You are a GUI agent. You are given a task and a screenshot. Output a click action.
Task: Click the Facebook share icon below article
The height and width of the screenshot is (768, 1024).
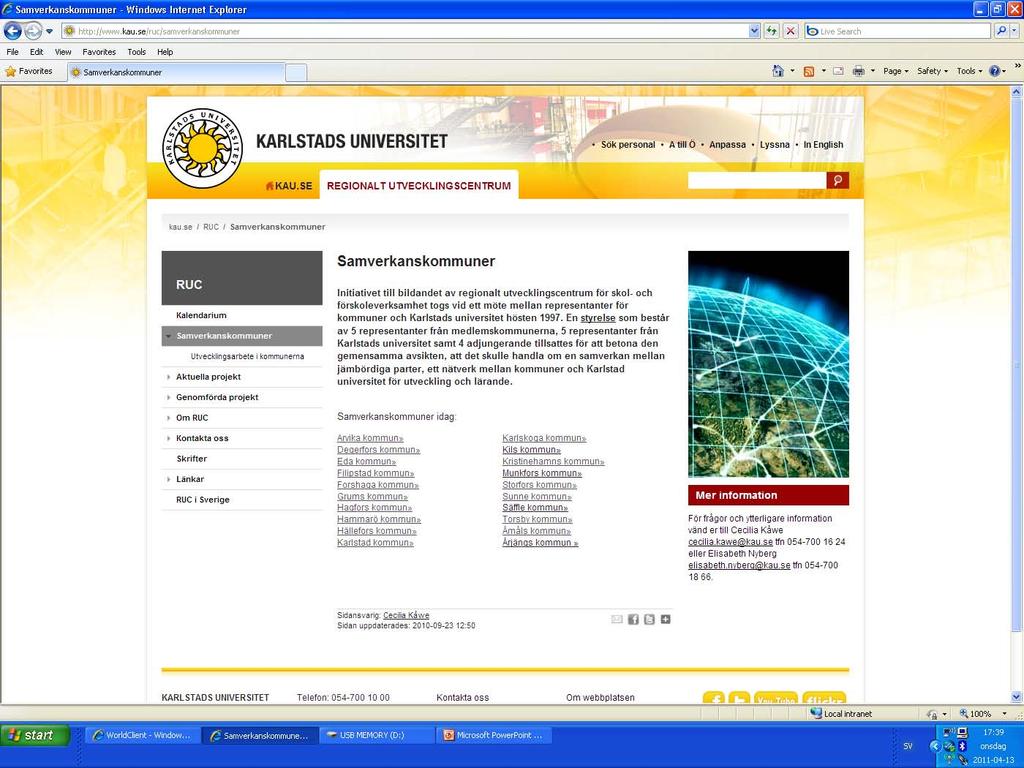[633, 619]
